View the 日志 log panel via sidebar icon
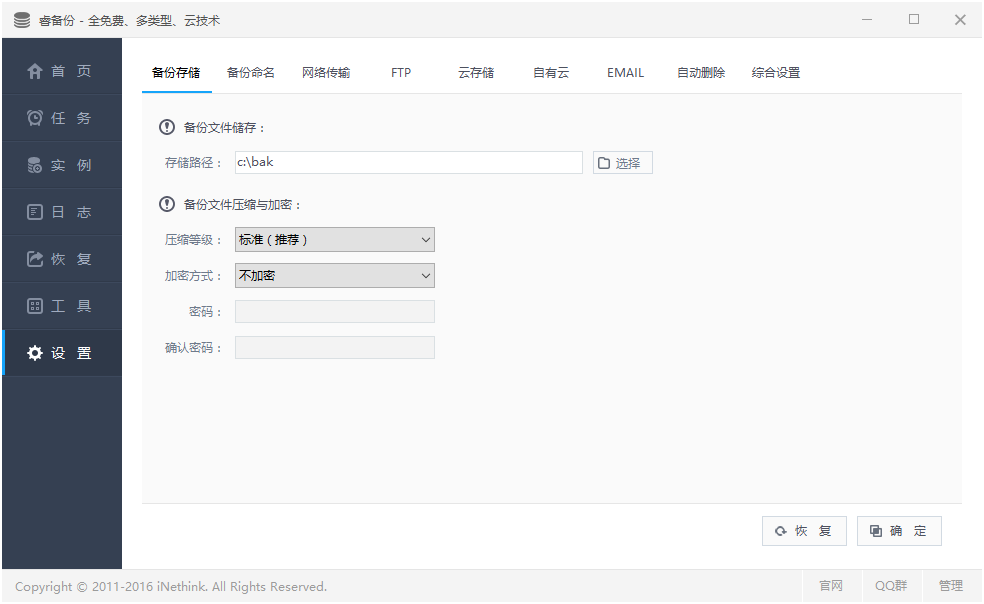 tap(62, 211)
